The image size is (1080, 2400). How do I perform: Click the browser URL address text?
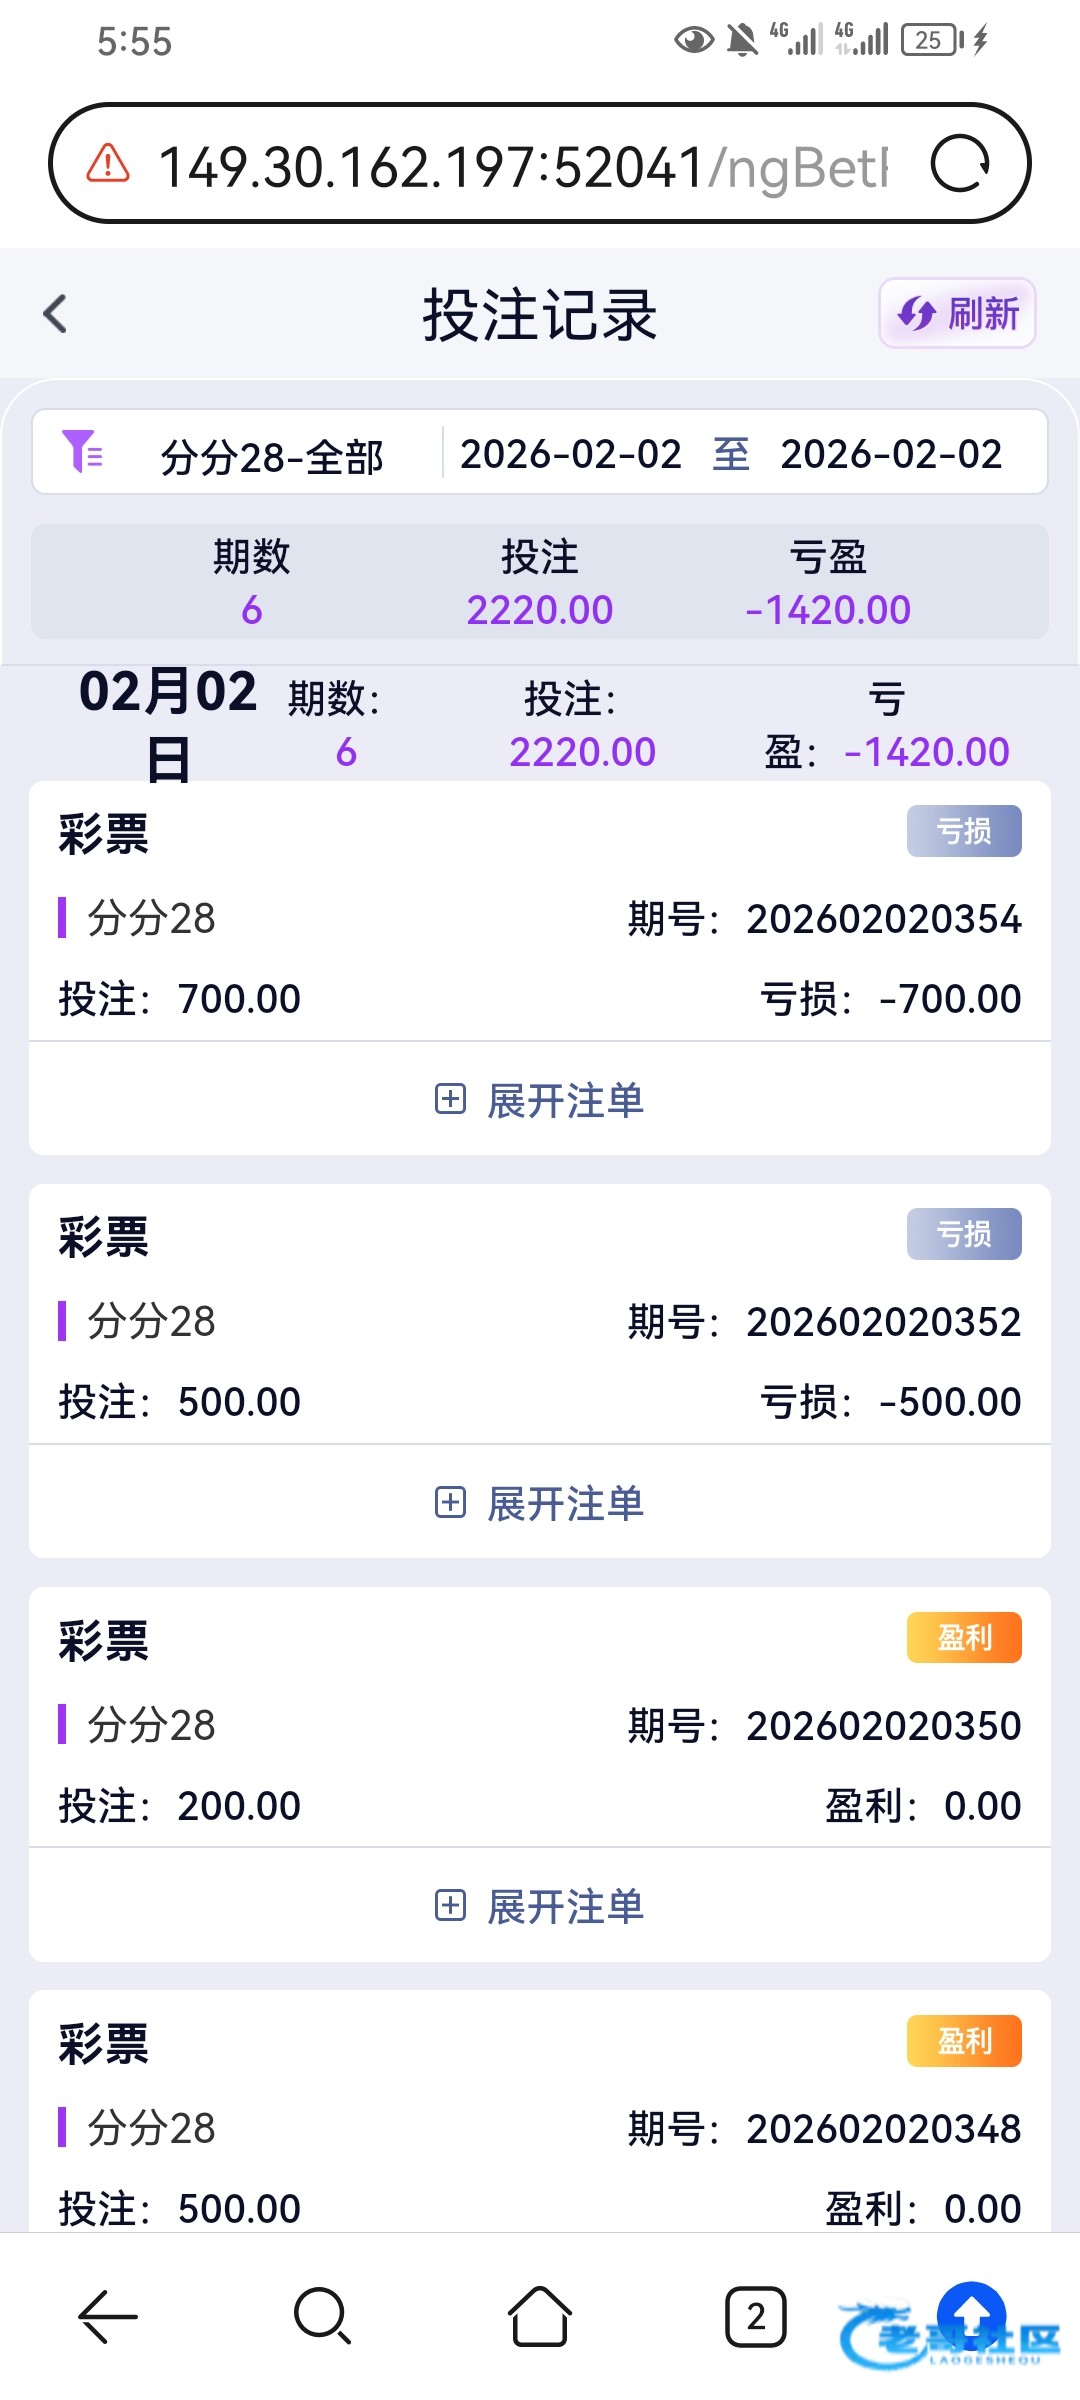[520, 166]
